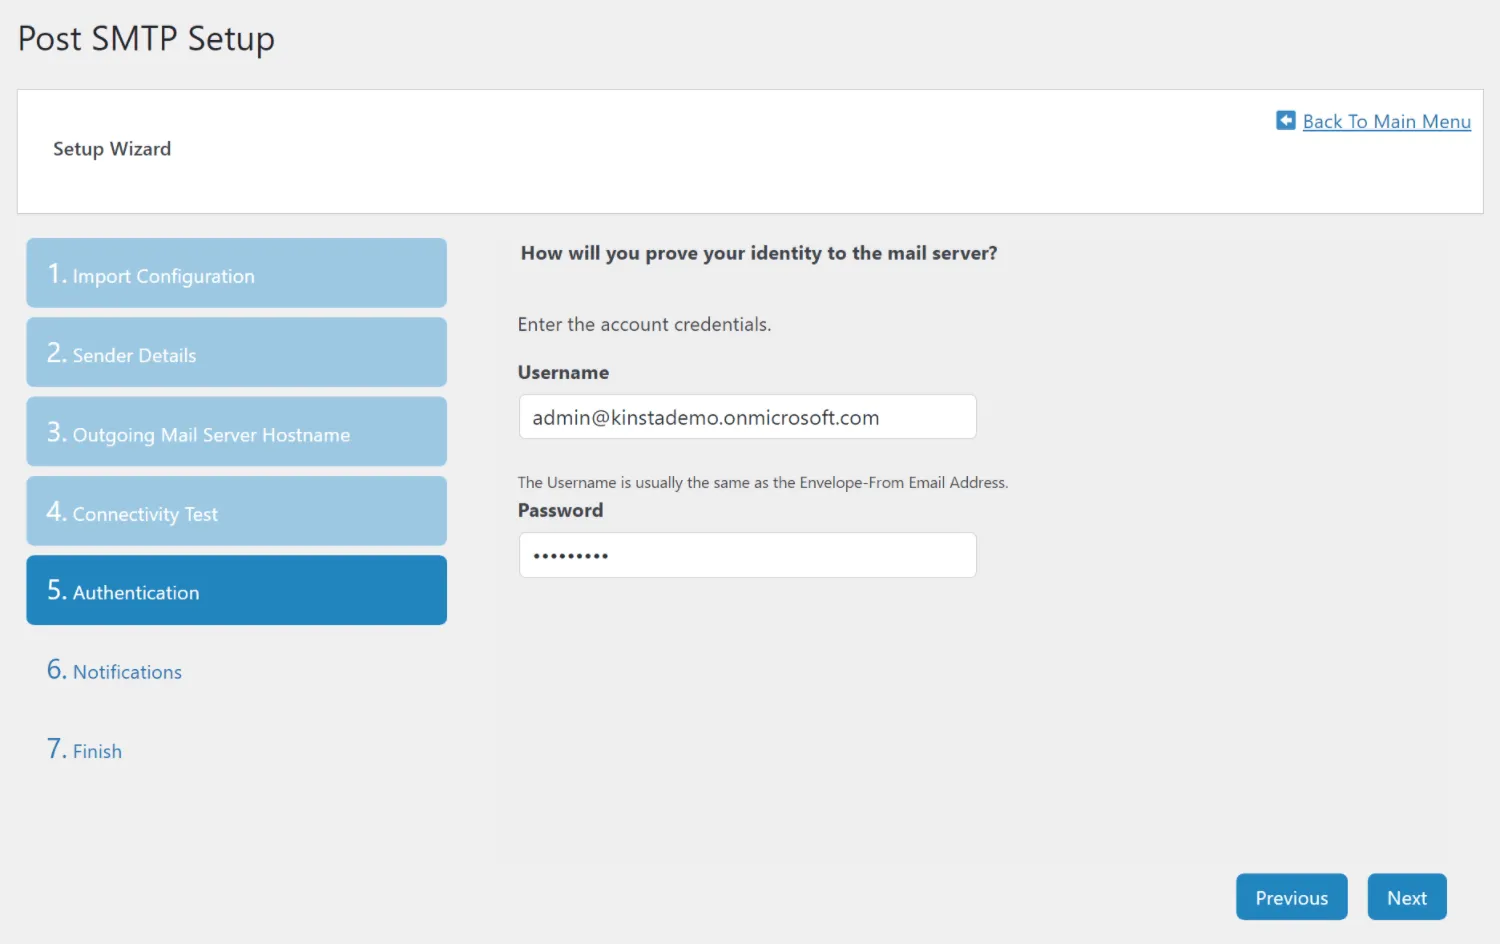
Task: Click 'Enter the account credentials.' text
Action: click(644, 324)
